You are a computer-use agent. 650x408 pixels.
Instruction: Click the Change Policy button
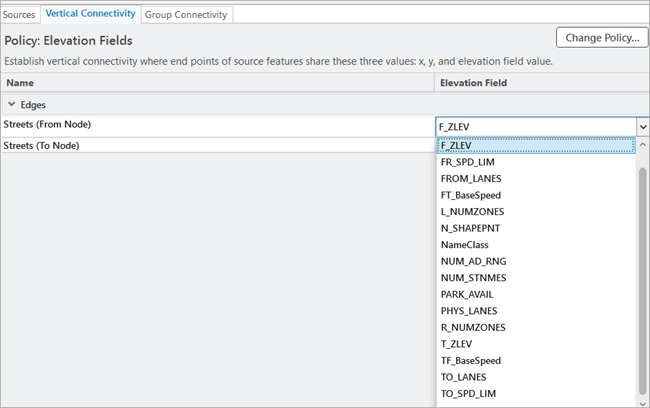[602, 39]
